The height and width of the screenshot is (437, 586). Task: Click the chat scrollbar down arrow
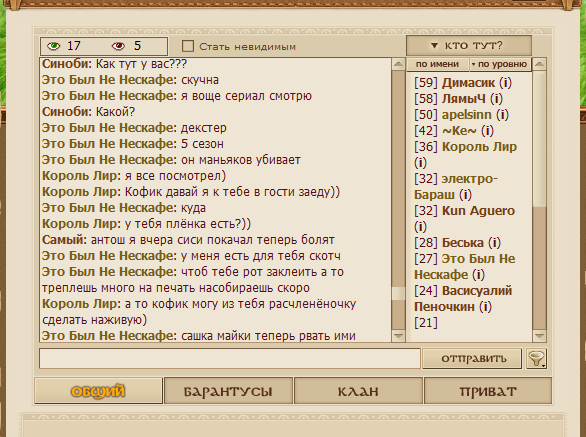(398, 335)
